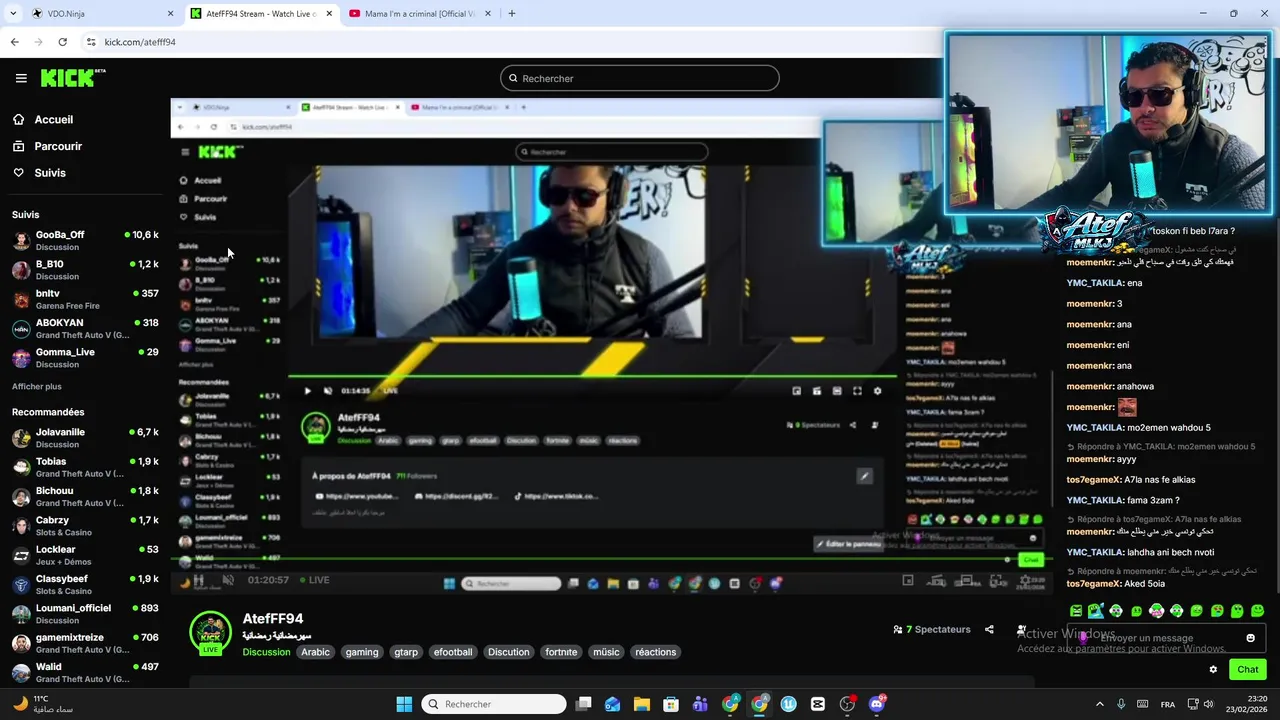Select the gtarp tag
This screenshot has height=720, width=1280.
(406, 652)
